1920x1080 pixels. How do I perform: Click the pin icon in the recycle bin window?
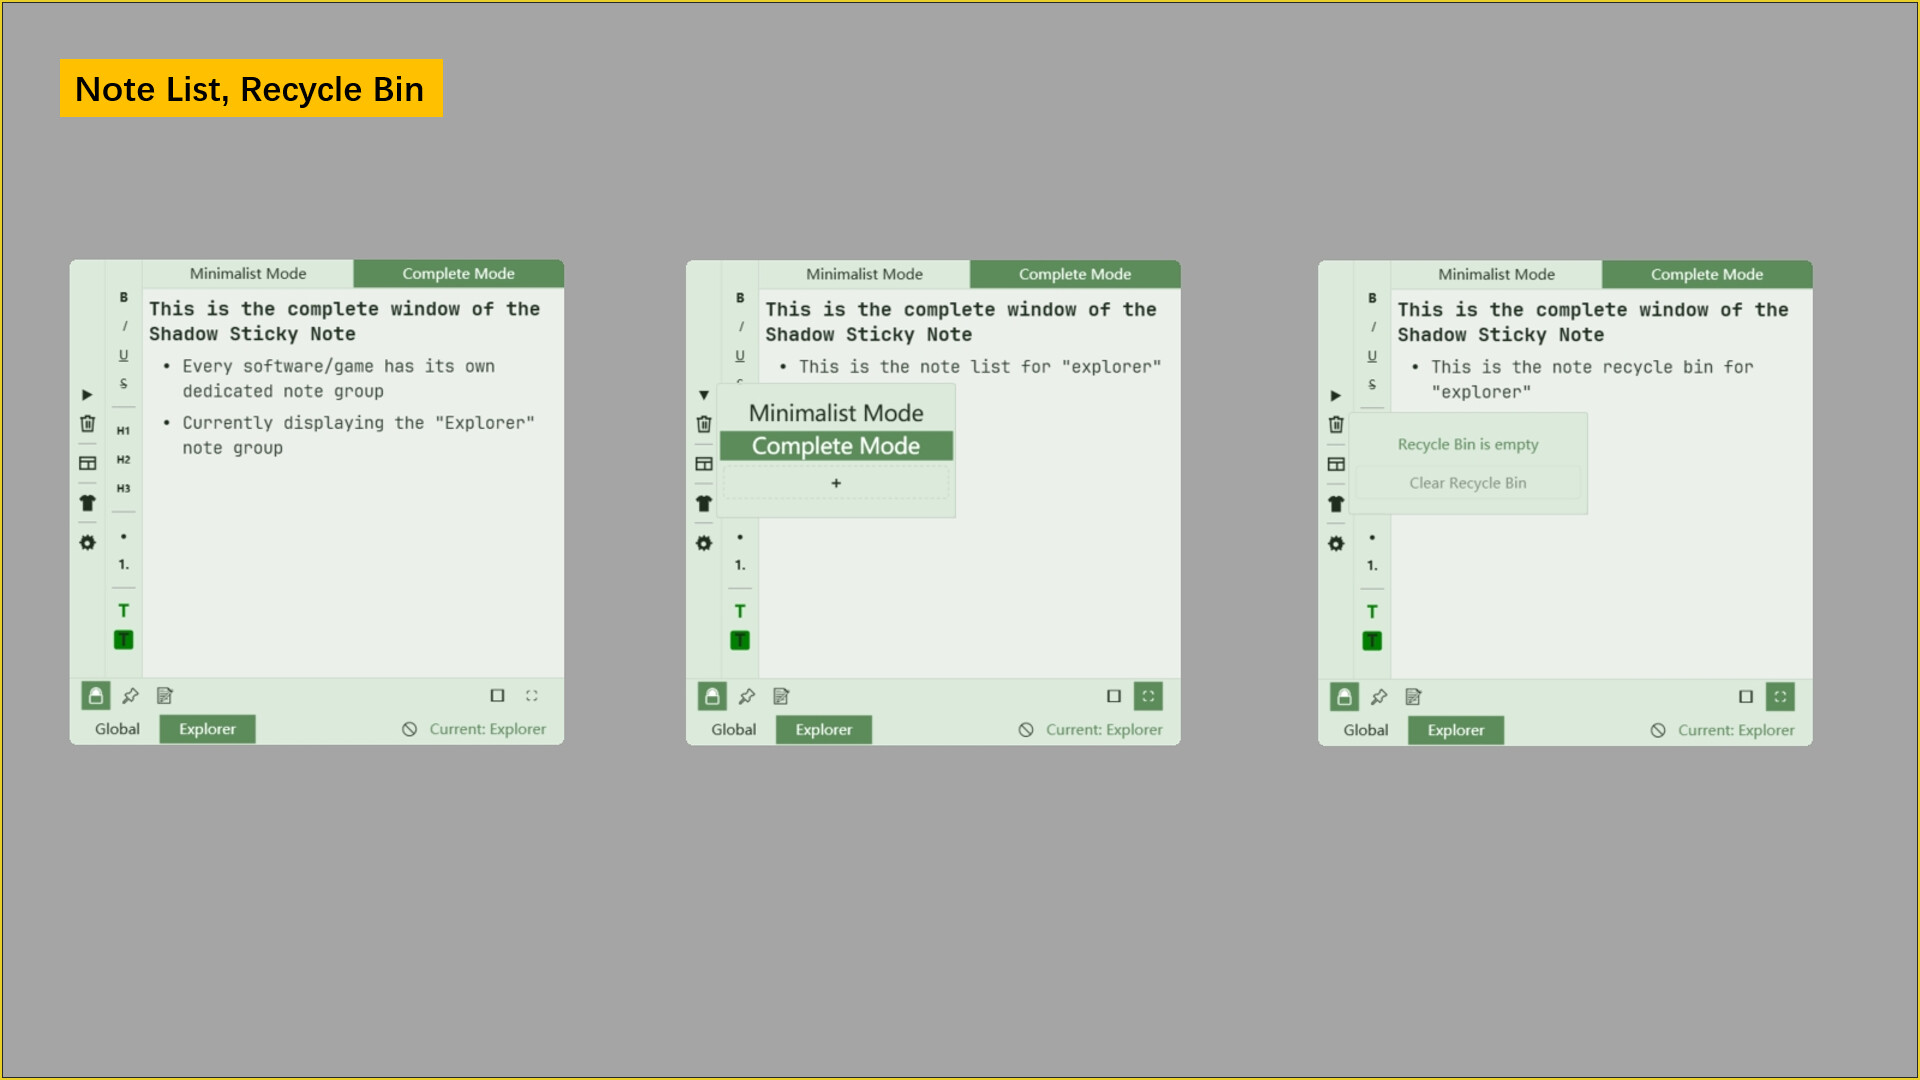(x=1379, y=697)
